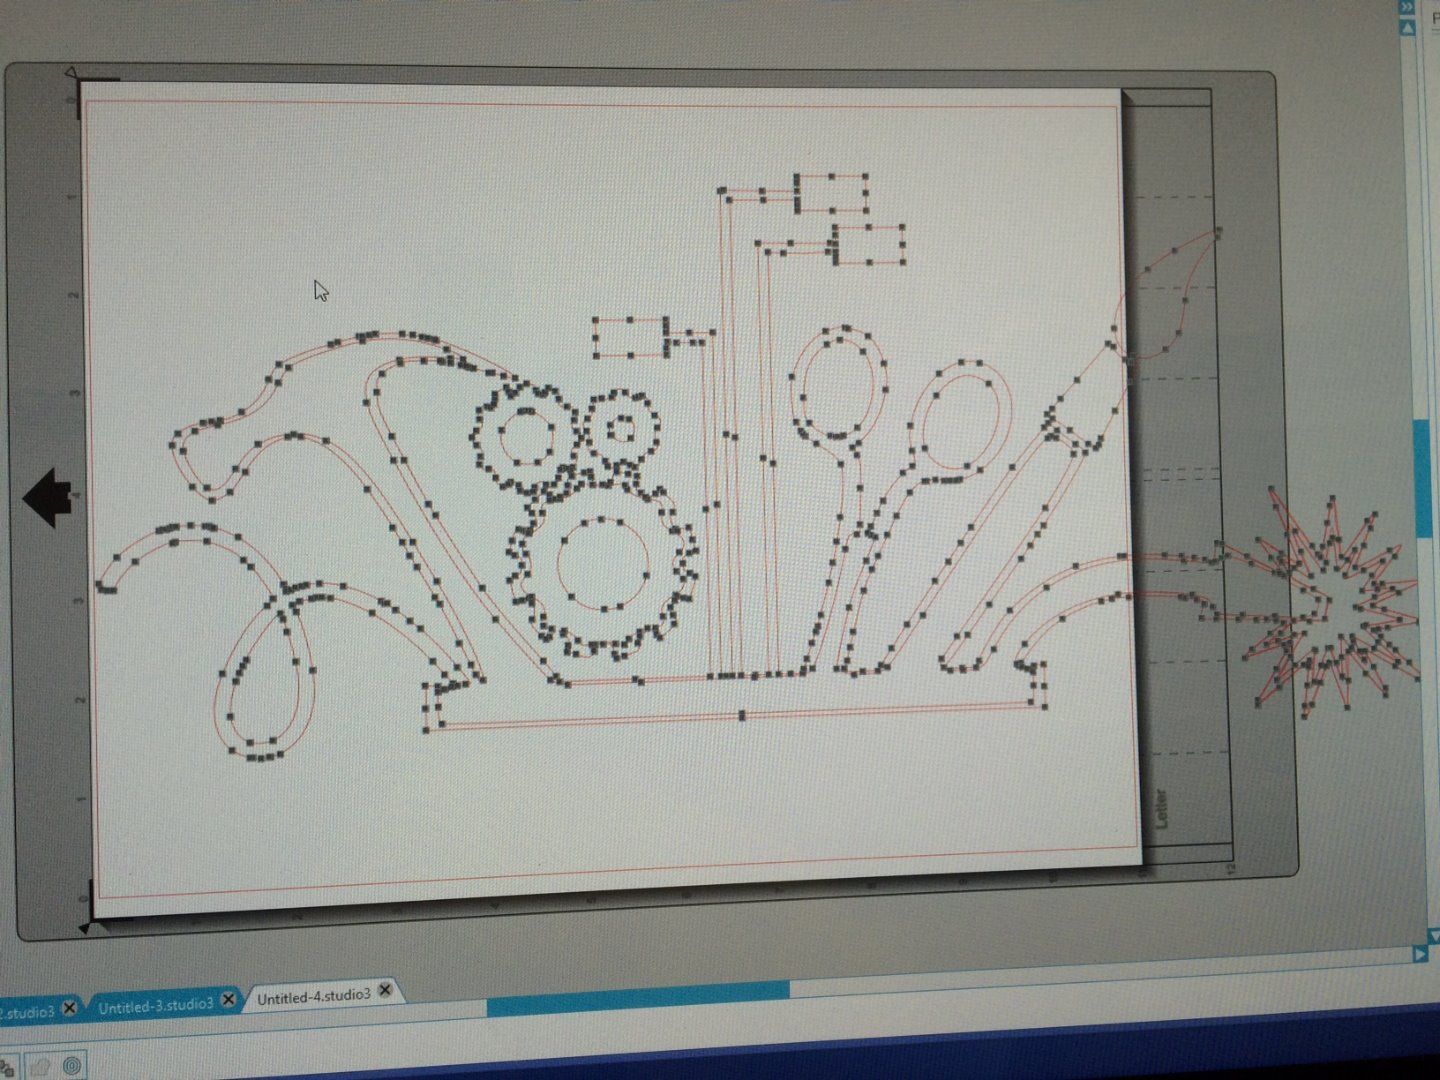The height and width of the screenshot is (1080, 1440).
Task: Click the right arrow of the horizontal scrollbar
Action: pos(1420,953)
